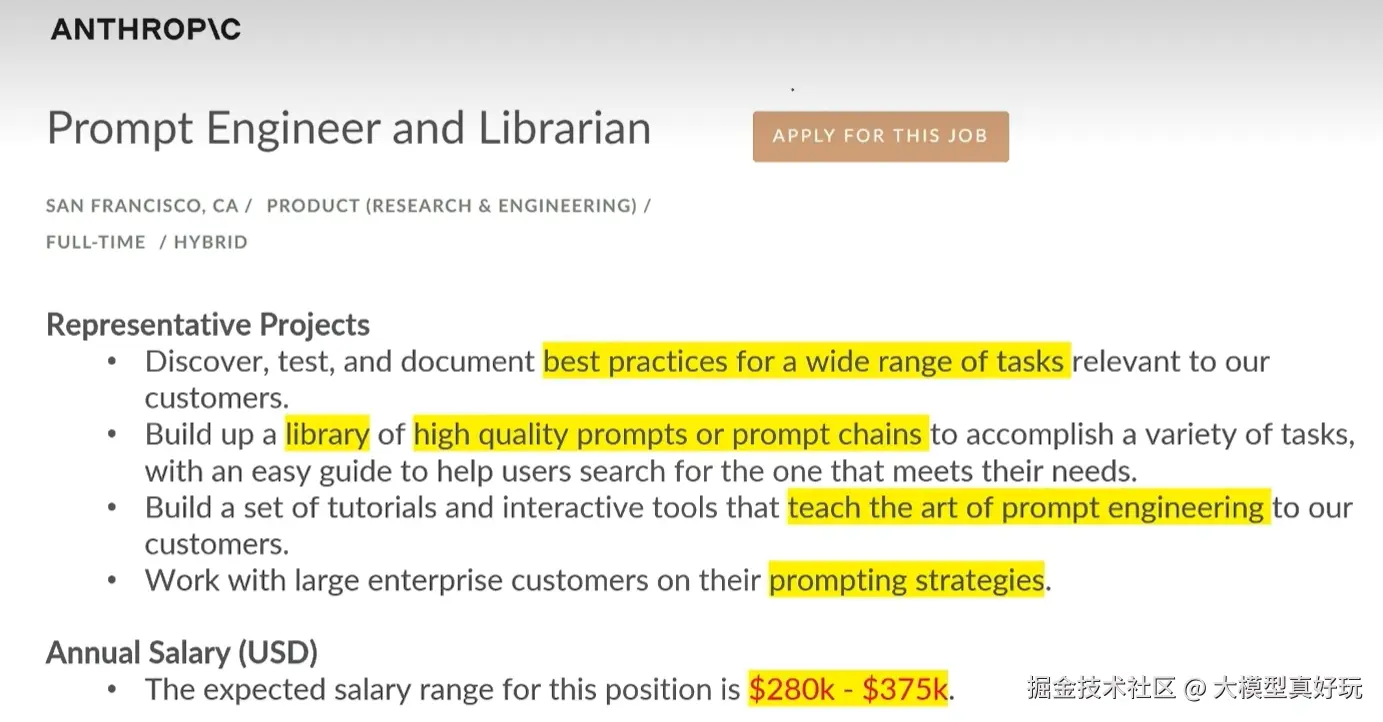This screenshot has height=722, width=1383.
Task: Click the Chinese community watermark text
Action: pos(1194,688)
